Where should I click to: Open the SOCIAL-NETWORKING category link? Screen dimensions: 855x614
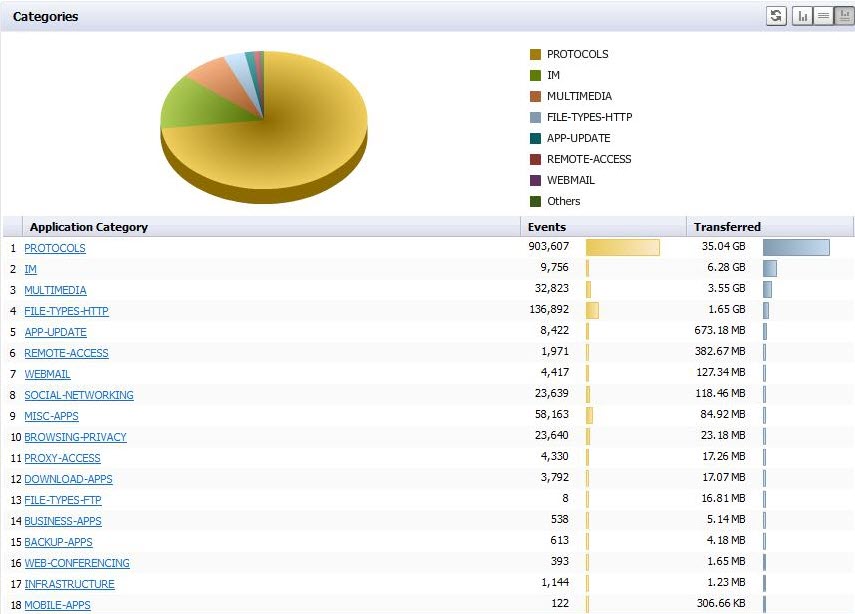(x=79, y=395)
